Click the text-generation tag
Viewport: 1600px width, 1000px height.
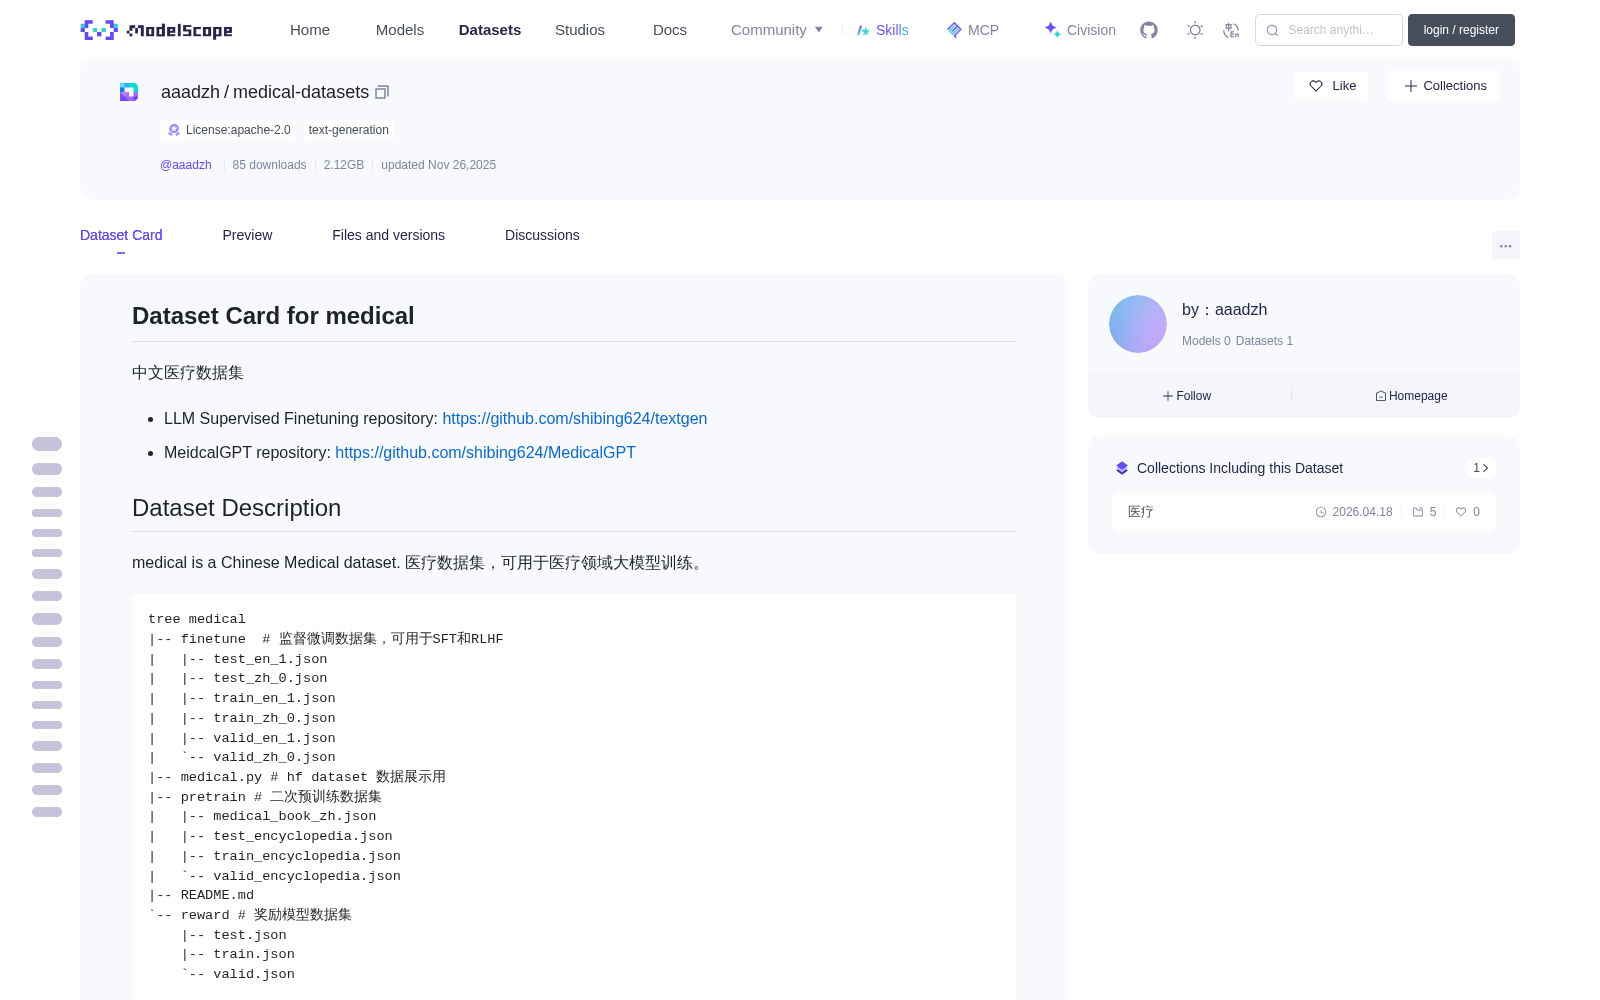tap(348, 130)
